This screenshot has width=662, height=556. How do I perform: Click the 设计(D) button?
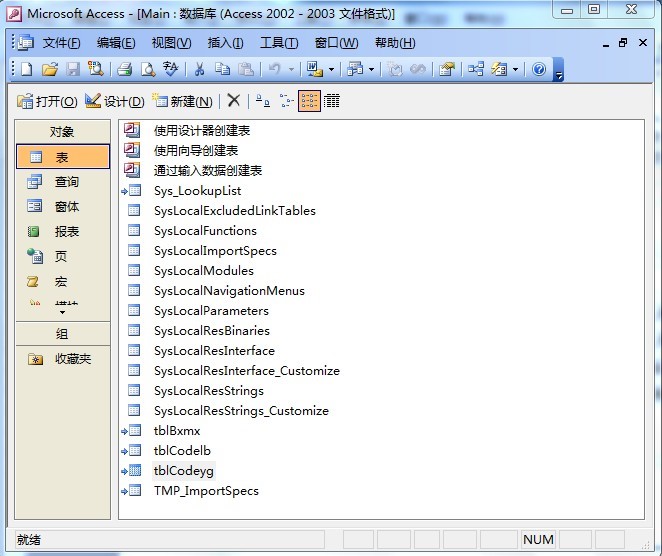(x=114, y=101)
